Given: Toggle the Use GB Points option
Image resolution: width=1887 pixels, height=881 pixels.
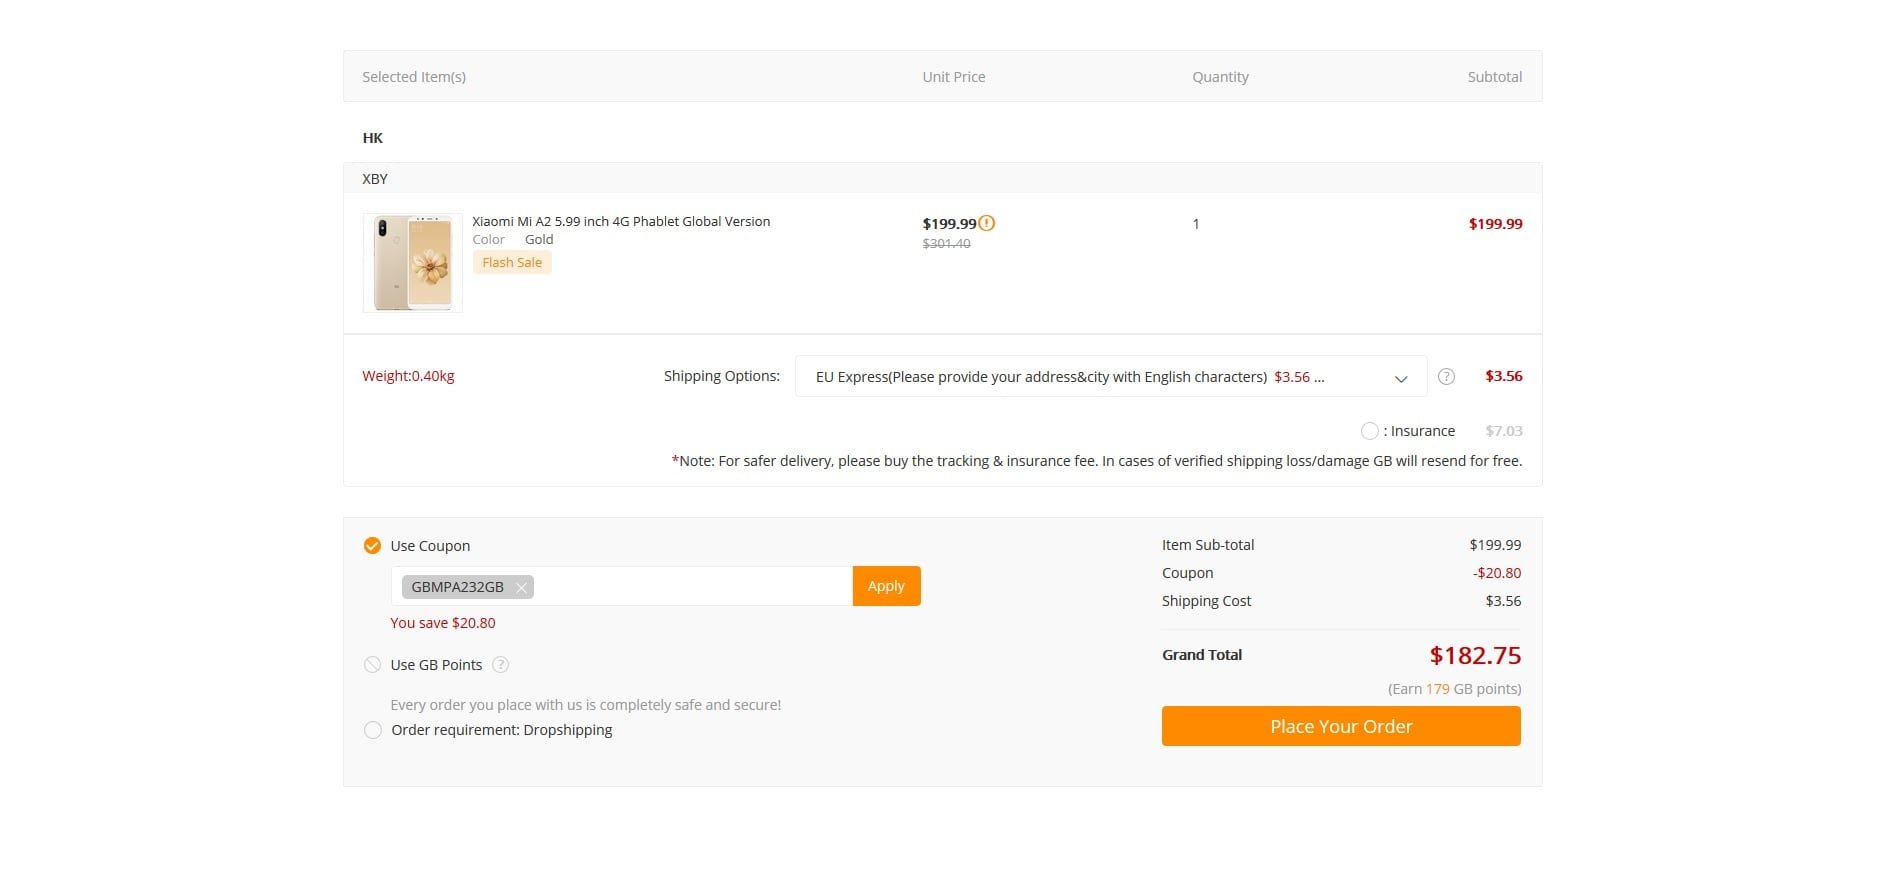Looking at the screenshot, I should pyautogui.click(x=373, y=665).
